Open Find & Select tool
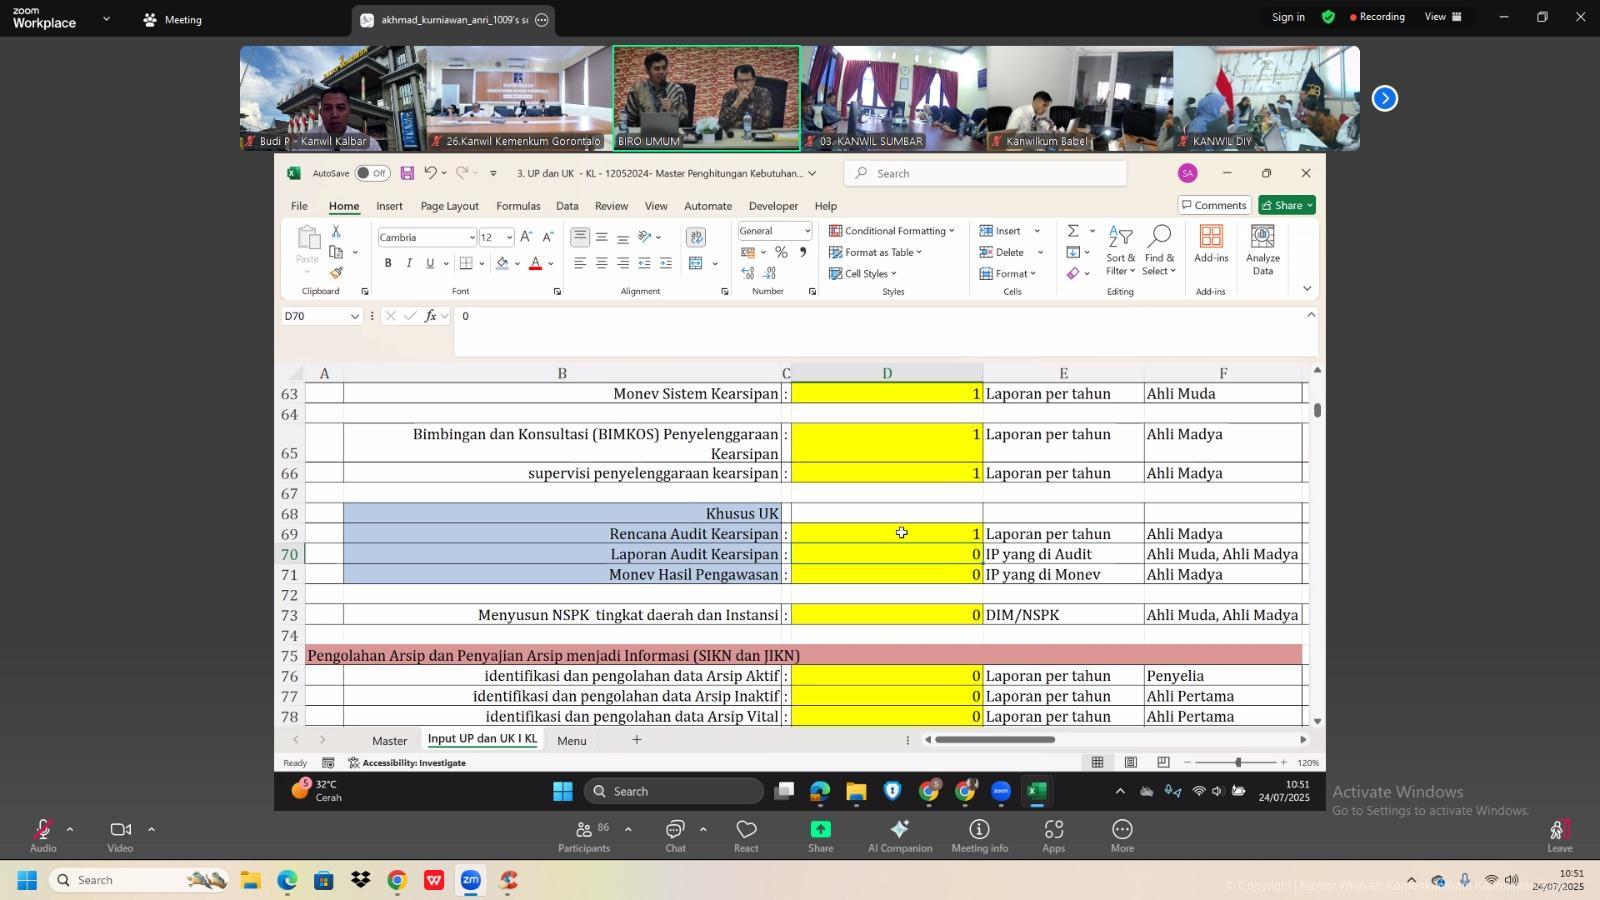 coord(1158,250)
